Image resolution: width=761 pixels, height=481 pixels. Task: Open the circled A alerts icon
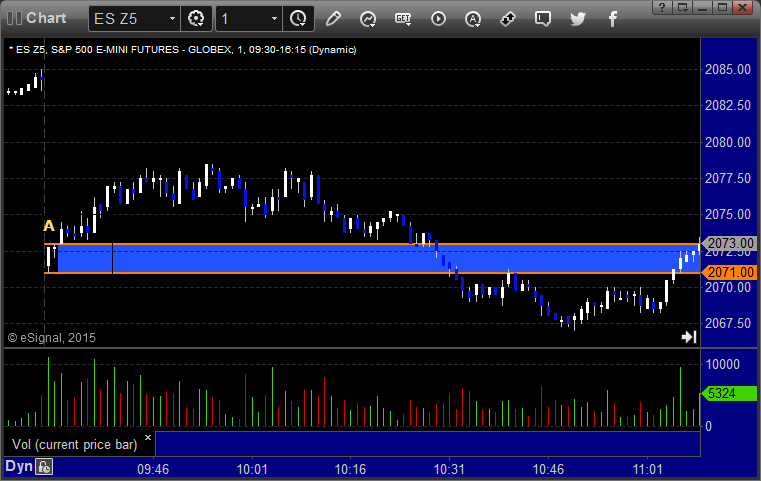coord(473,19)
